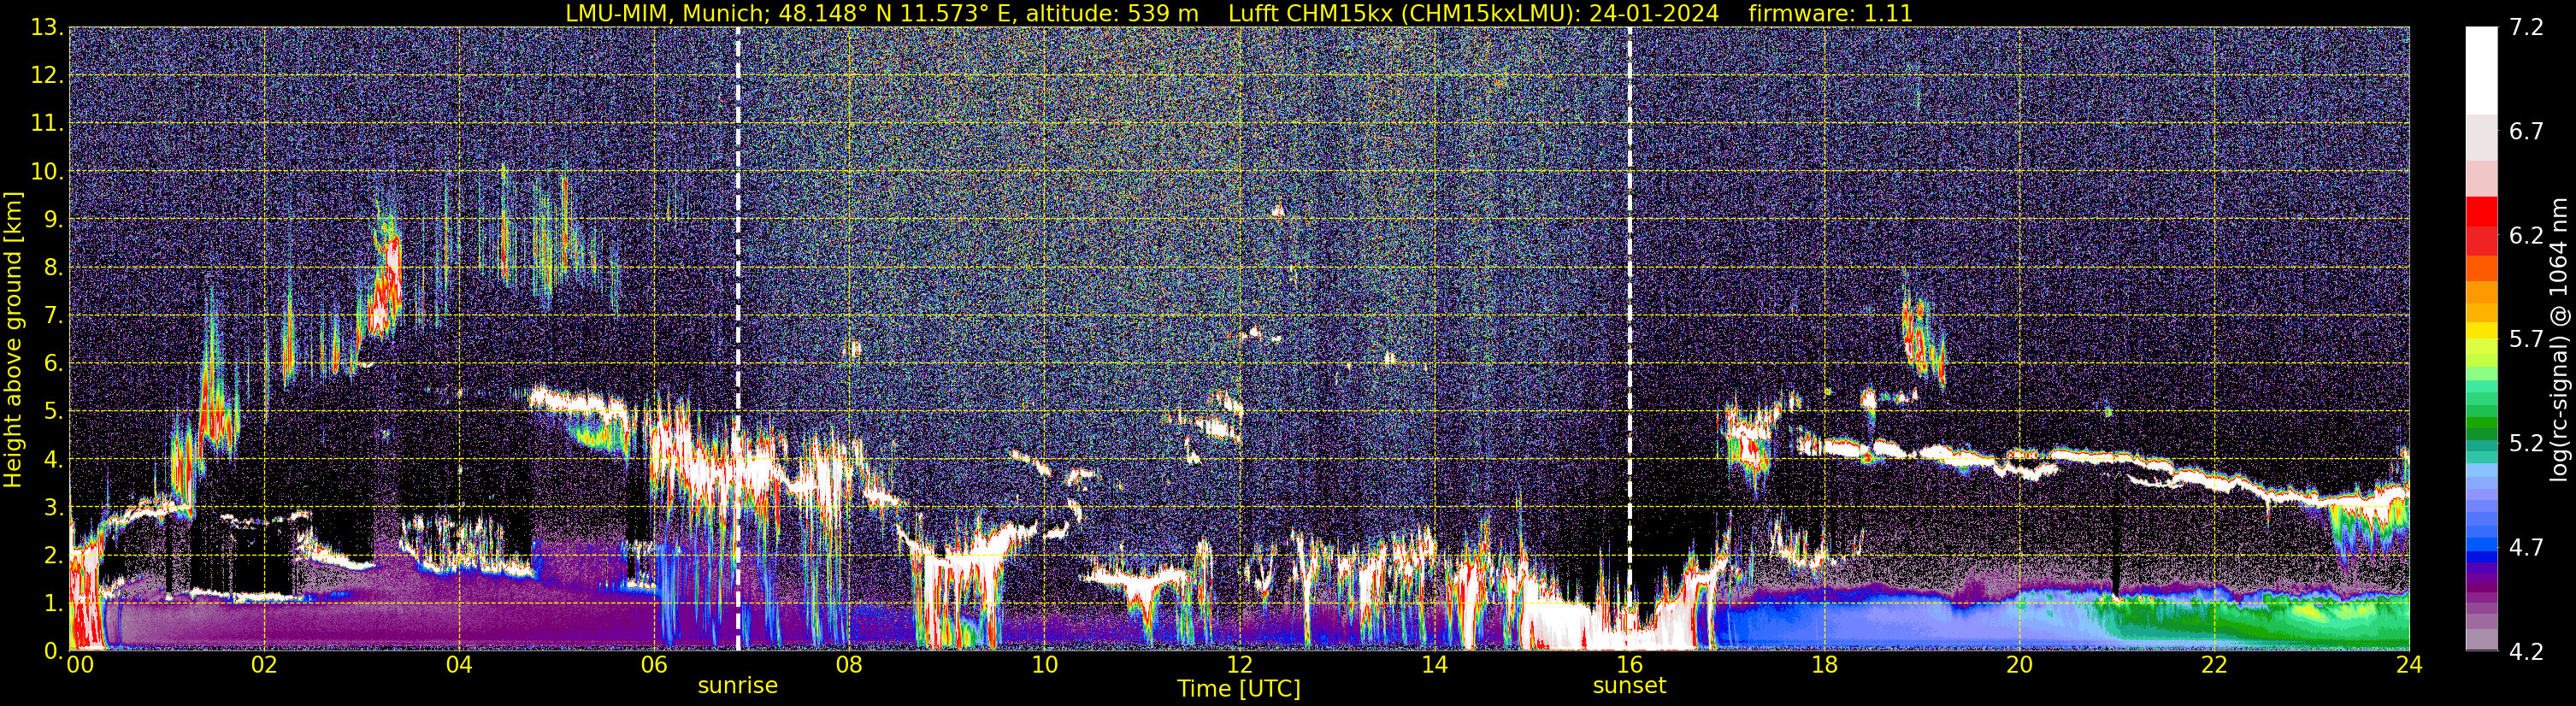Image resolution: width=2576 pixels, height=706 pixels.
Task: Click the plot title with station LMU-MIM, Munich
Action: click(x=1239, y=13)
